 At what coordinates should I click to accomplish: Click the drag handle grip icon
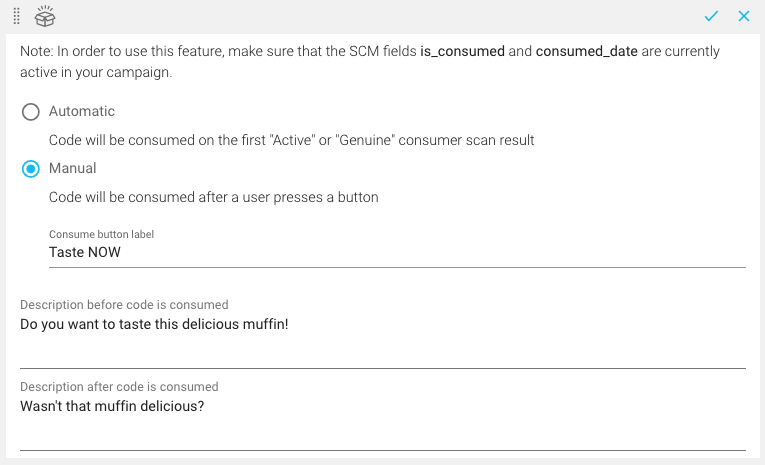click(17, 16)
